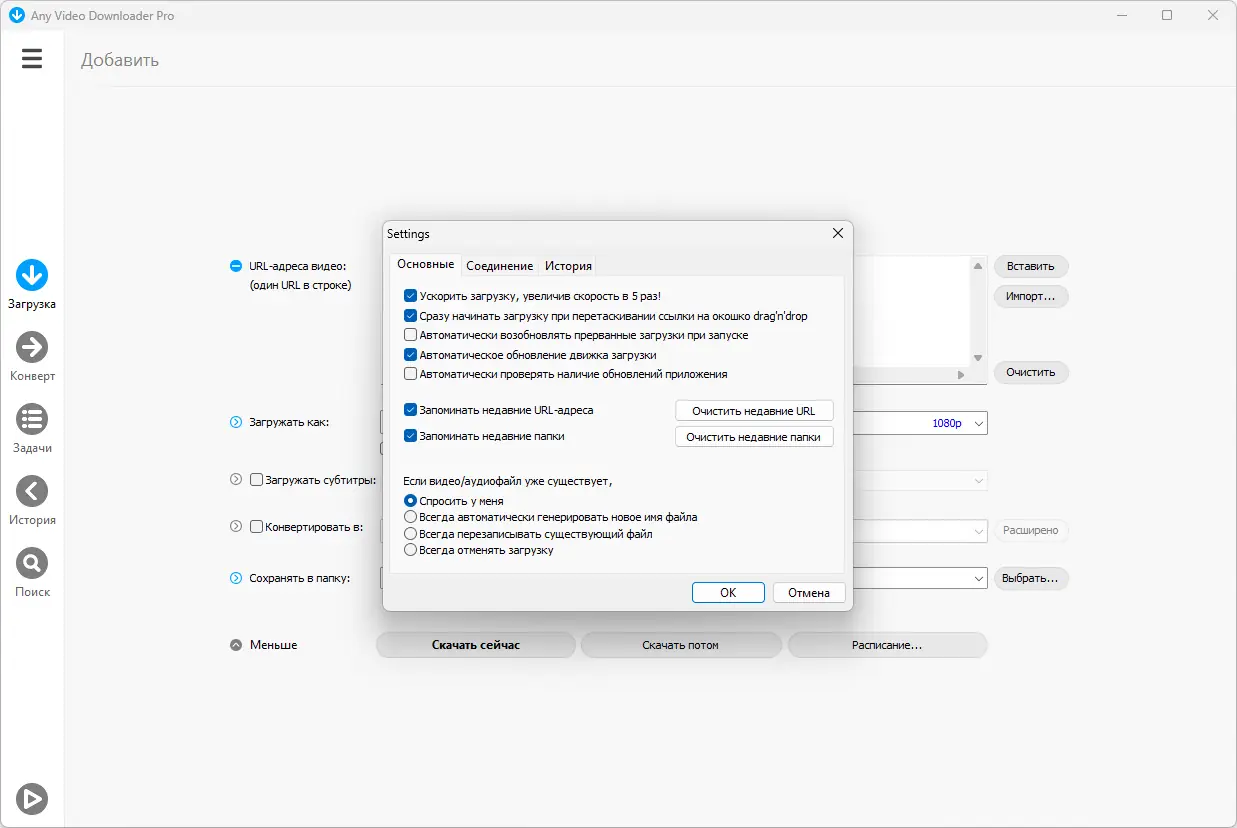Enable Автоматически возобновлять прерванные загрузки
This screenshot has width=1237, height=828.
click(x=410, y=335)
